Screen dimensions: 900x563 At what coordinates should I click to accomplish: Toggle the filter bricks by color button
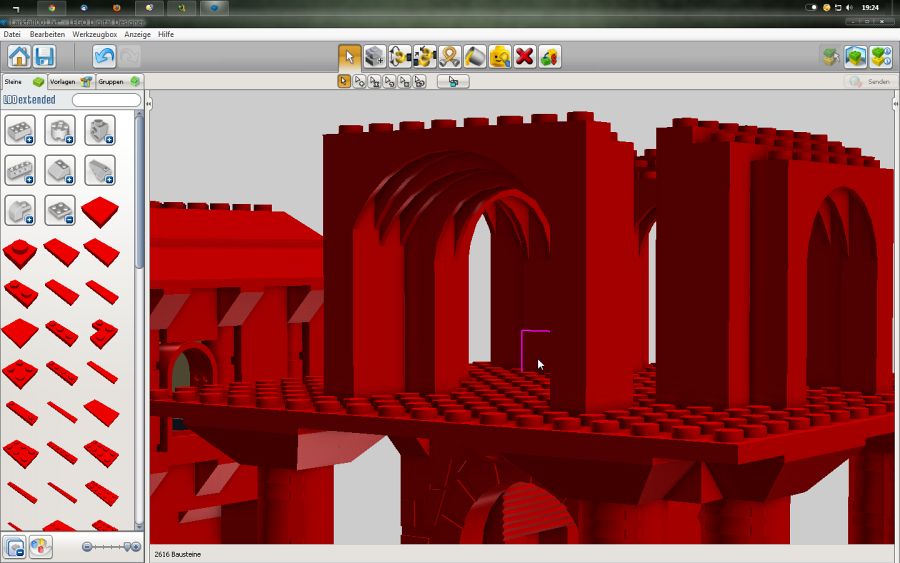point(40,547)
